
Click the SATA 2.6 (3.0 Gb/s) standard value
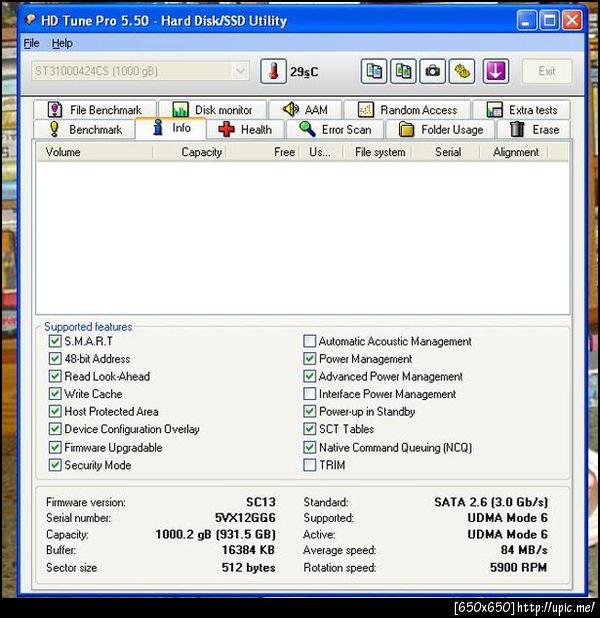[491, 502]
